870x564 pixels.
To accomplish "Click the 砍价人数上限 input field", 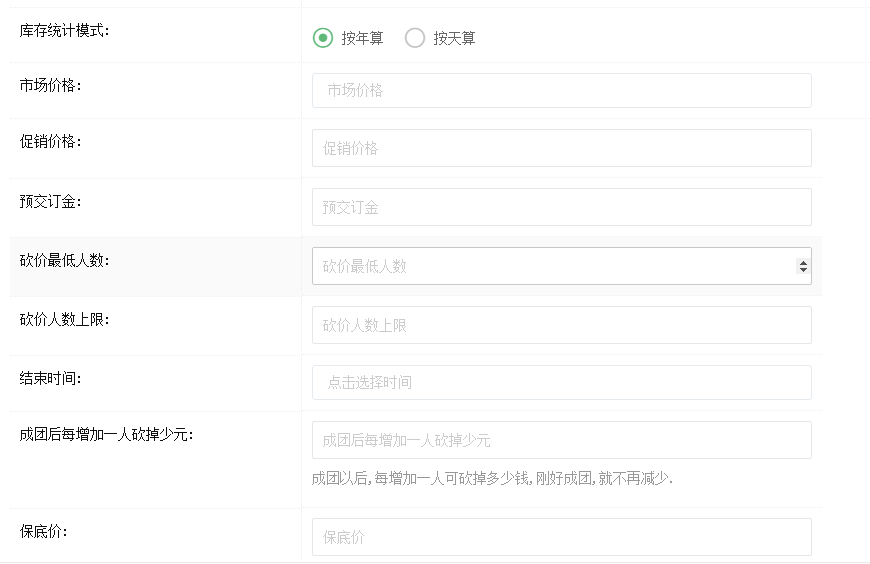I will pyautogui.click(x=561, y=325).
